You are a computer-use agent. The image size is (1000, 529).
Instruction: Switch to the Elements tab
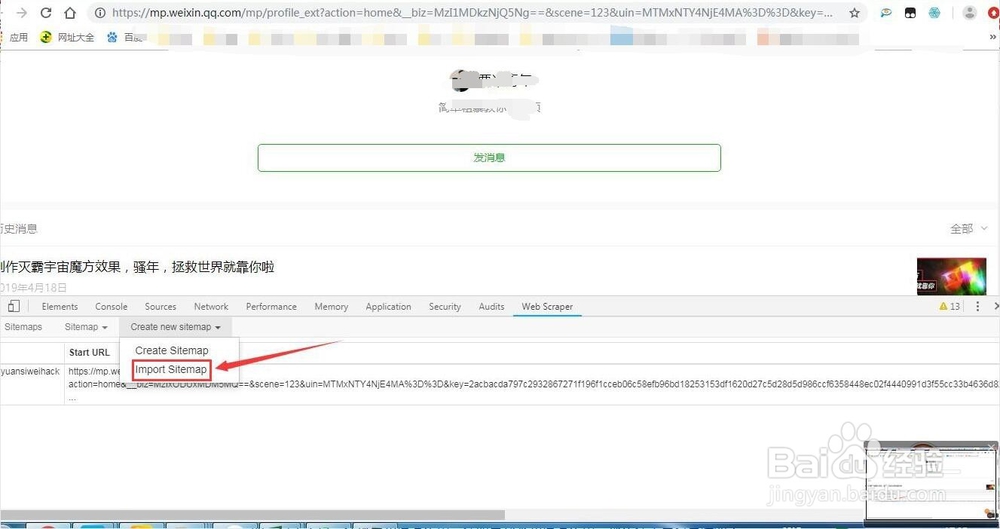pyautogui.click(x=59, y=306)
